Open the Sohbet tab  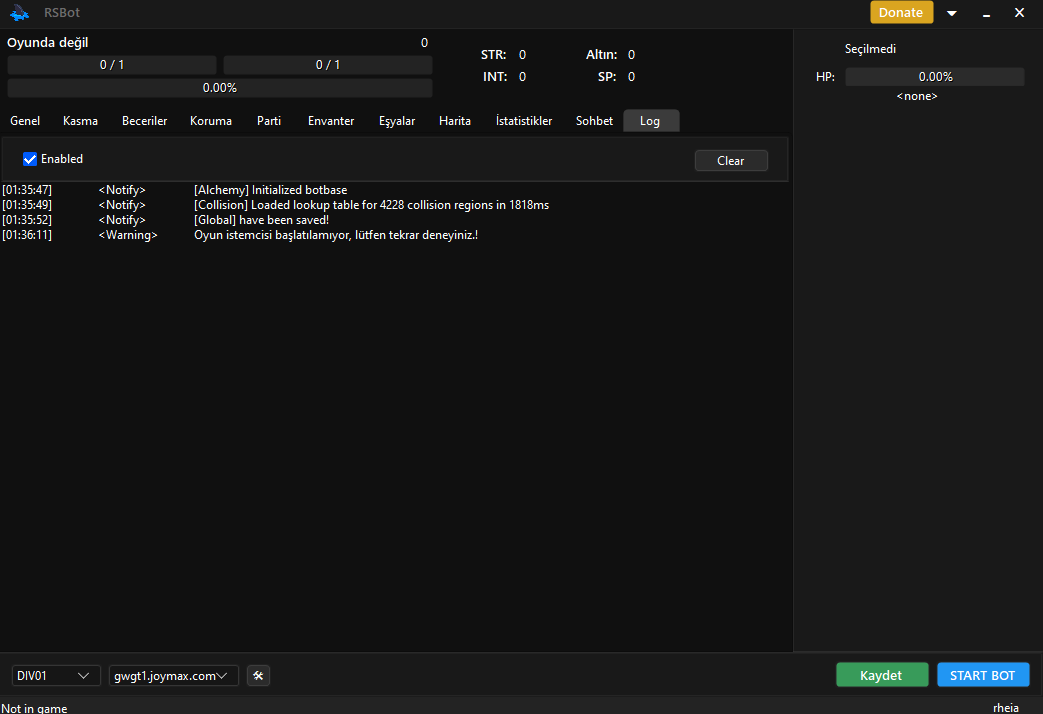(594, 120)
